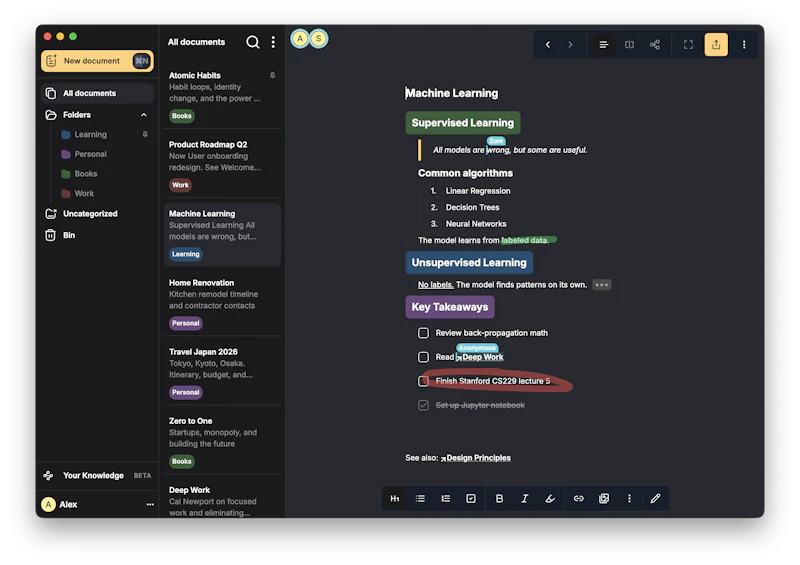Open the Home Renovation document
Image resolution: width=800 pixels, height=565 pixels.
coord(222,302)
